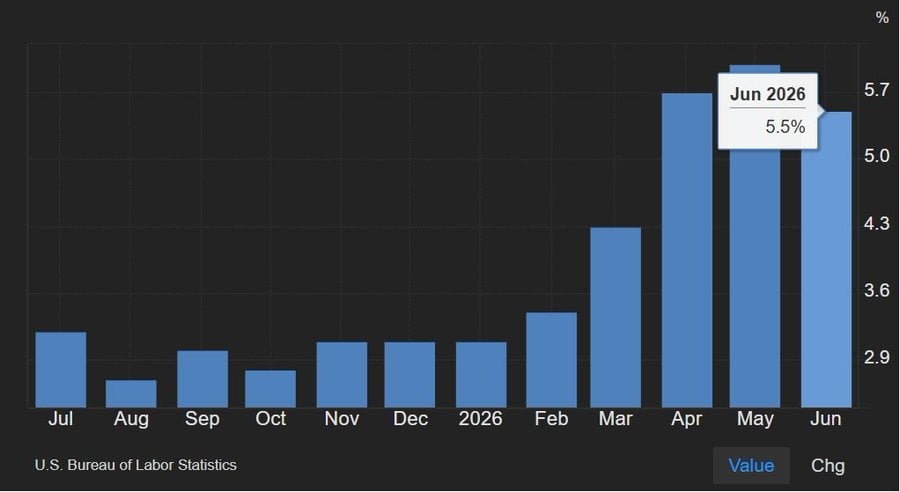900x492 pixels.
Task: Click the 2026 January bar
Action: 482,375
